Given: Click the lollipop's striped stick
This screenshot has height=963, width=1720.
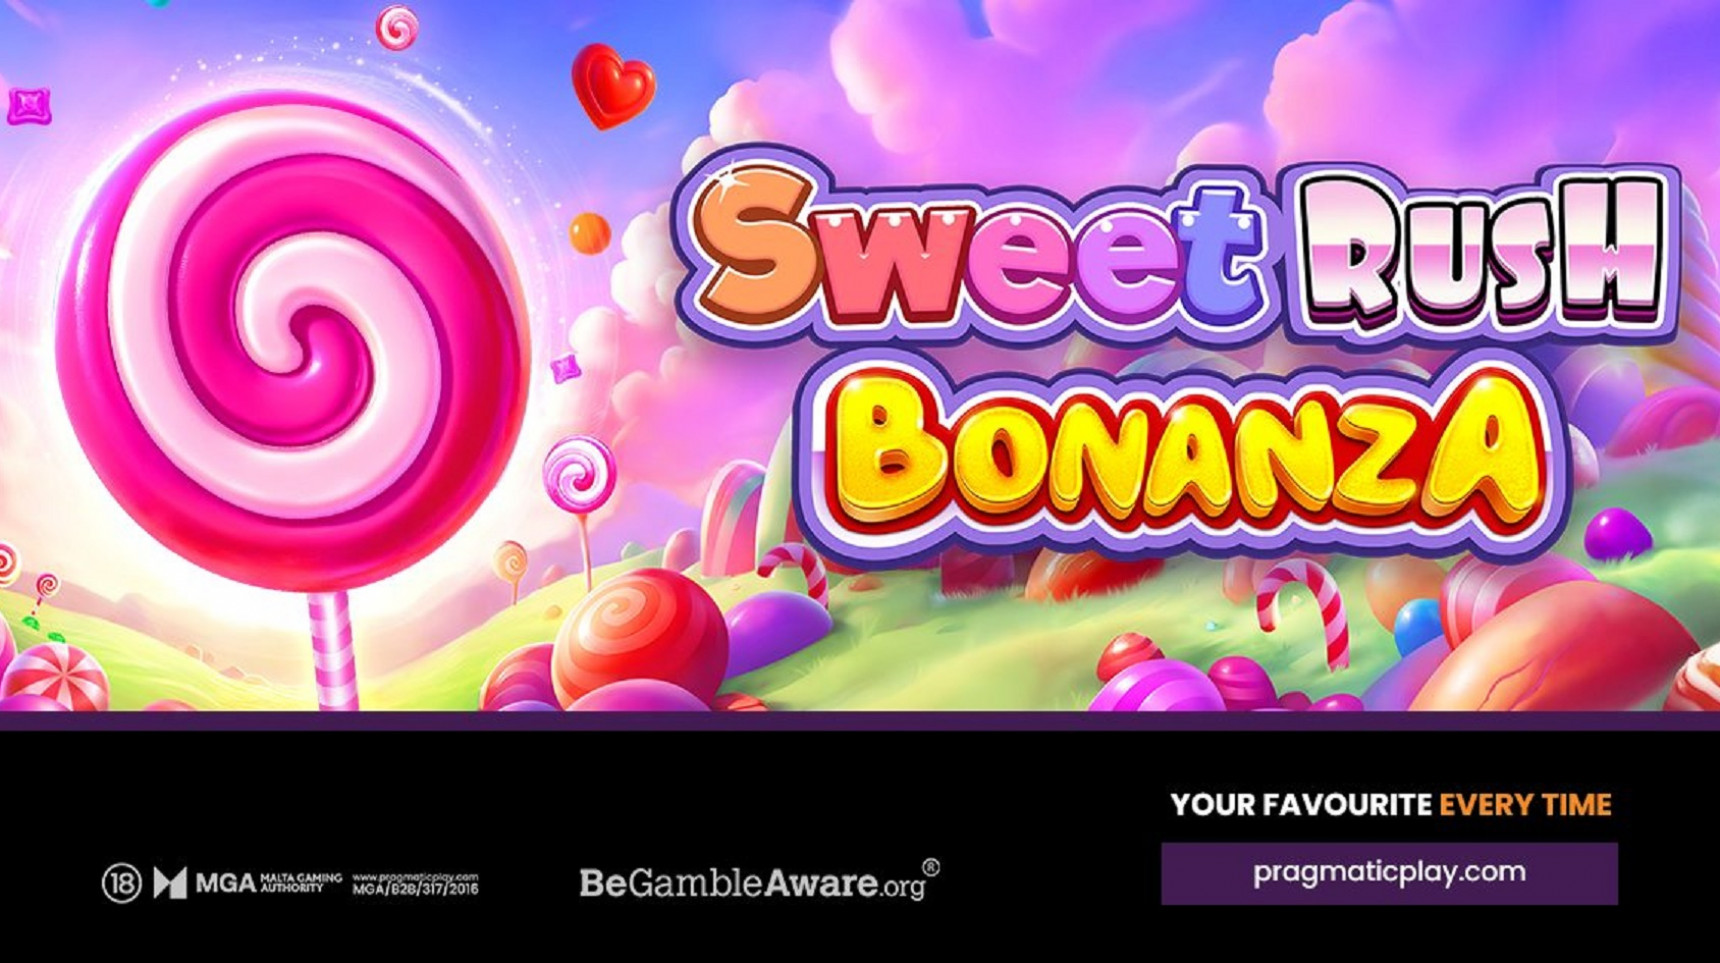Looking at the screenshot, I should [333, 650].
